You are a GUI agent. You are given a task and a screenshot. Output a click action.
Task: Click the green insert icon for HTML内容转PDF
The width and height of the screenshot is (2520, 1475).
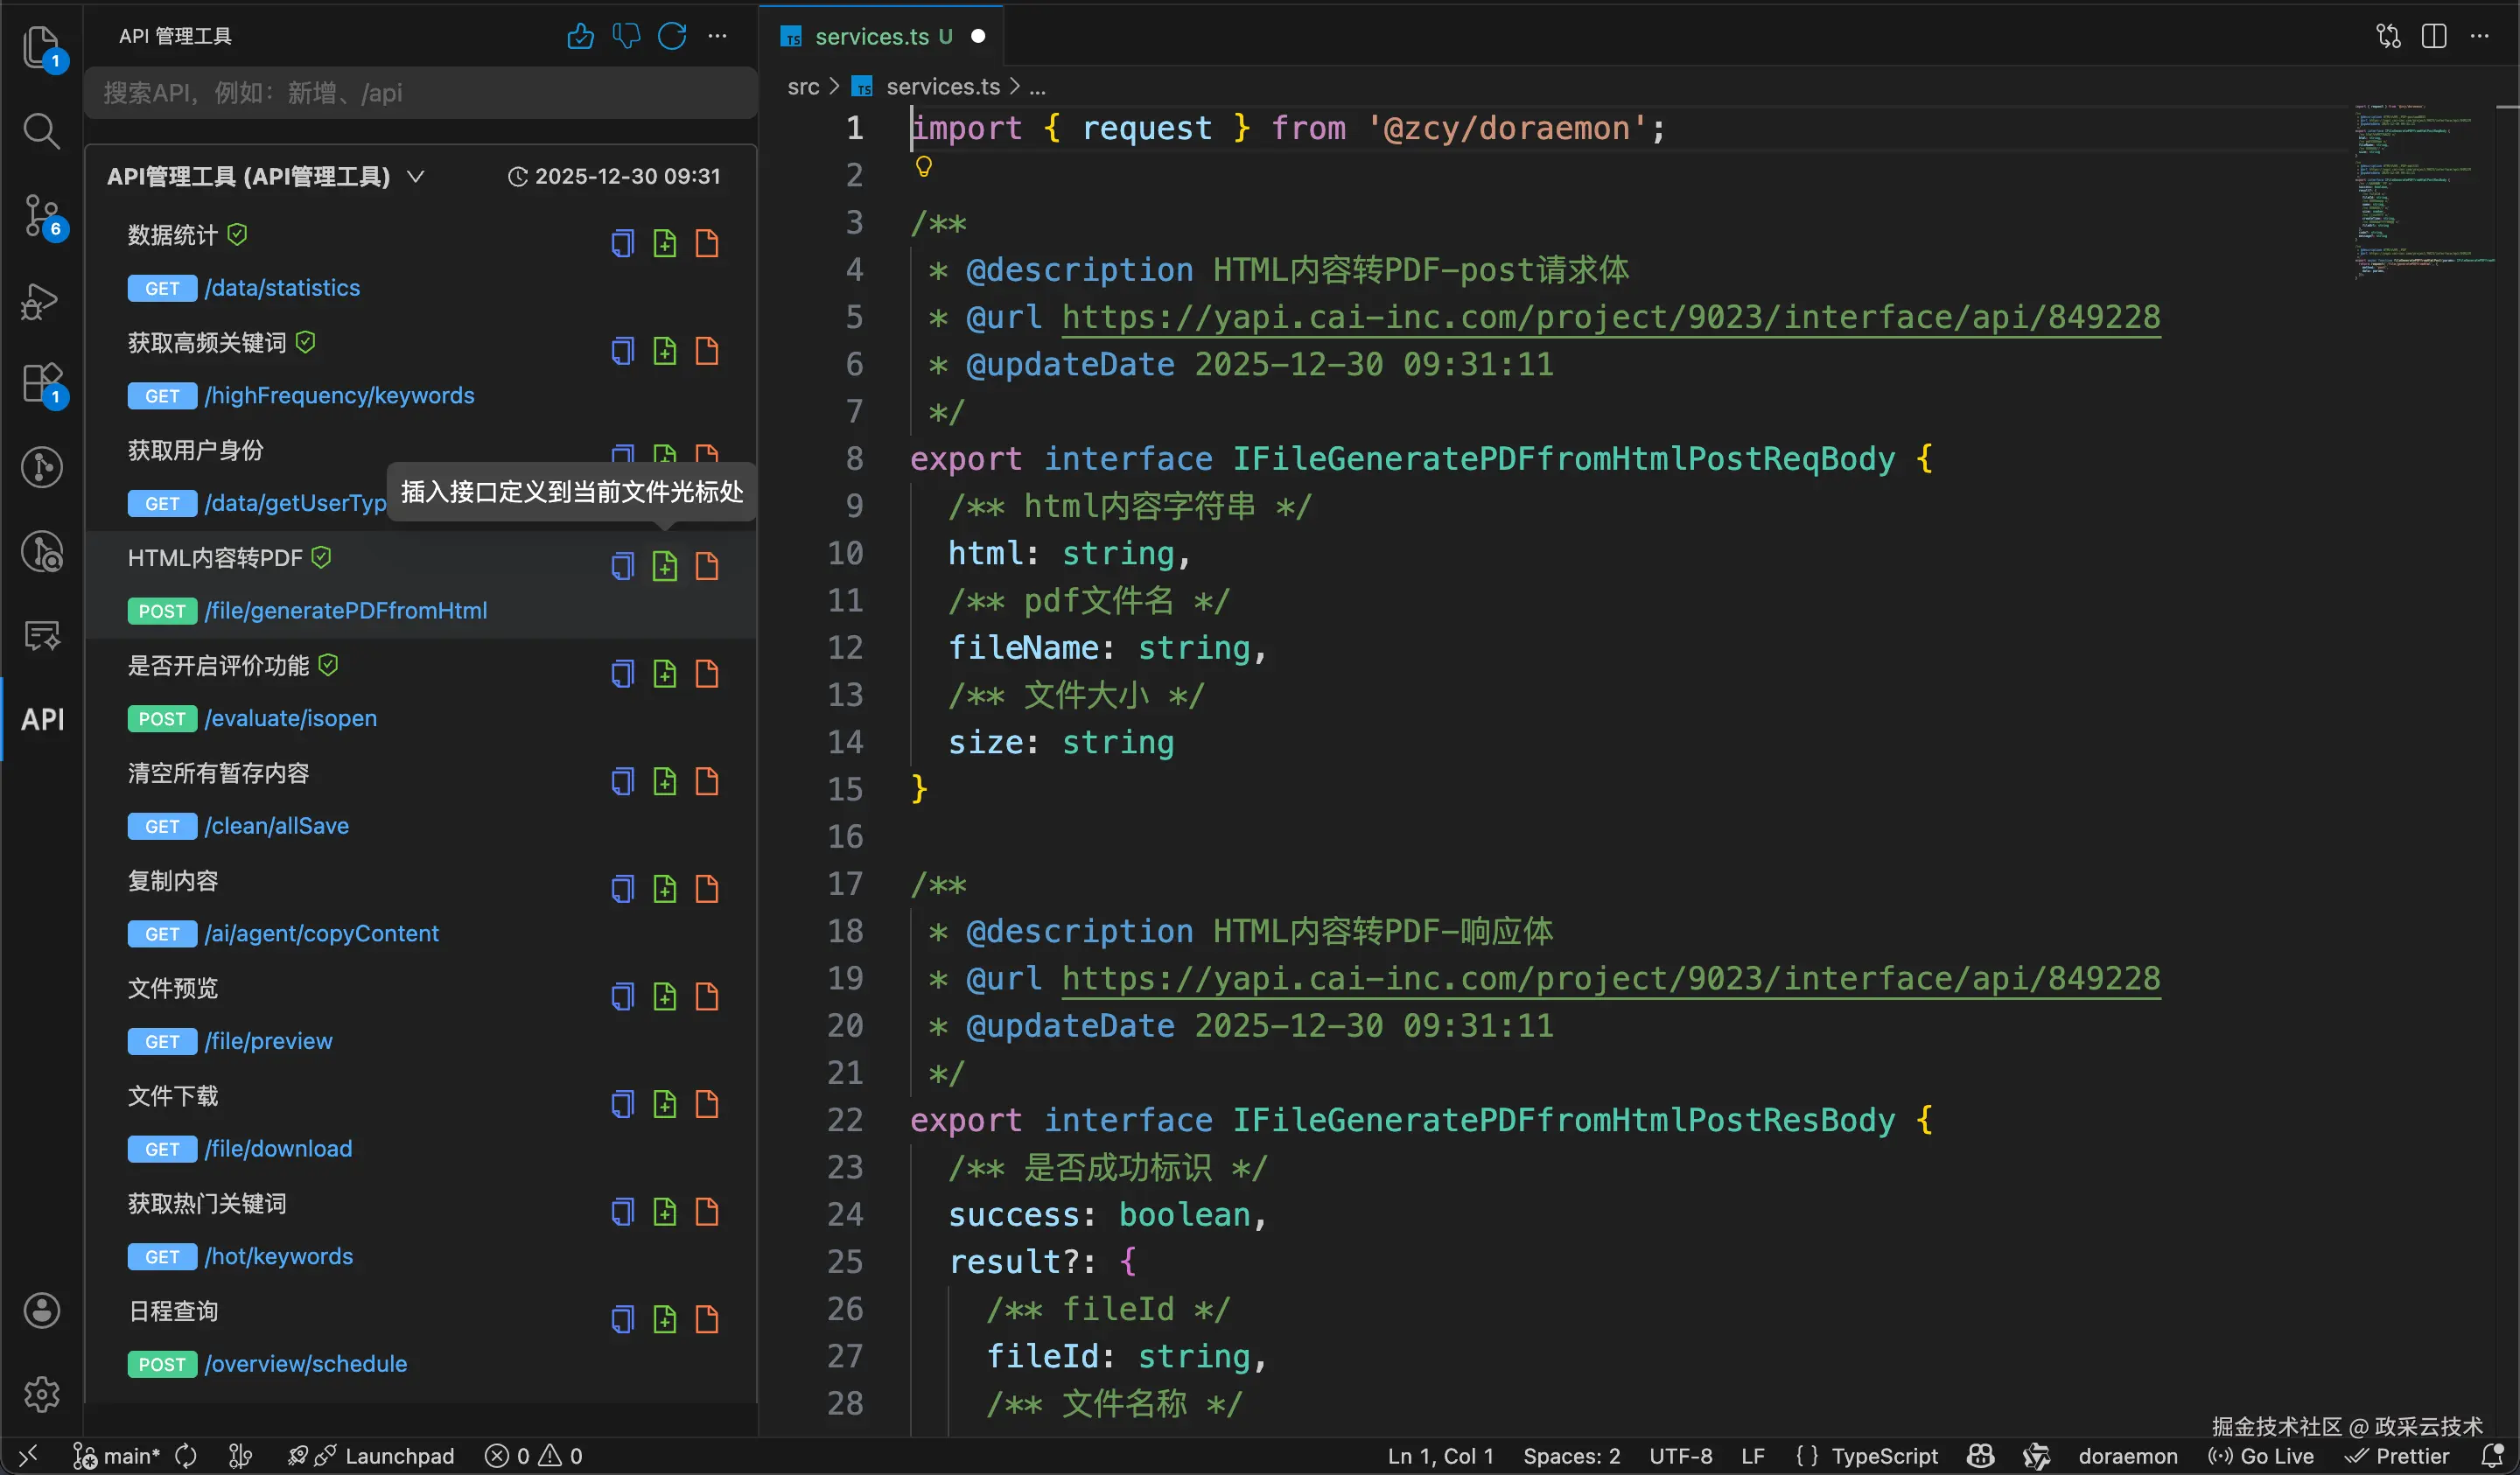click(665, 566)
